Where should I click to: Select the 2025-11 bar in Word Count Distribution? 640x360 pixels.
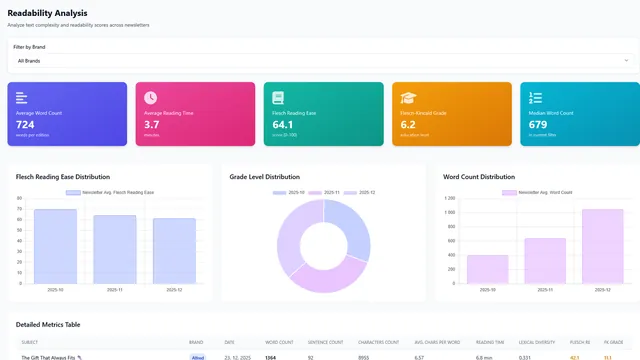[x=545, y=261]
